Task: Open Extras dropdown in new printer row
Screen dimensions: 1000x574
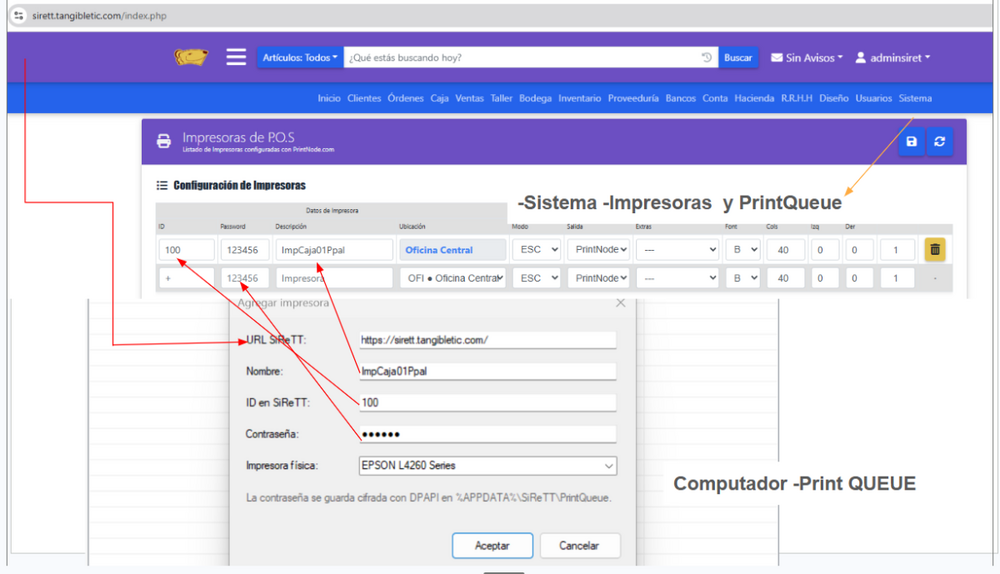Action: (x=677, y=278)
